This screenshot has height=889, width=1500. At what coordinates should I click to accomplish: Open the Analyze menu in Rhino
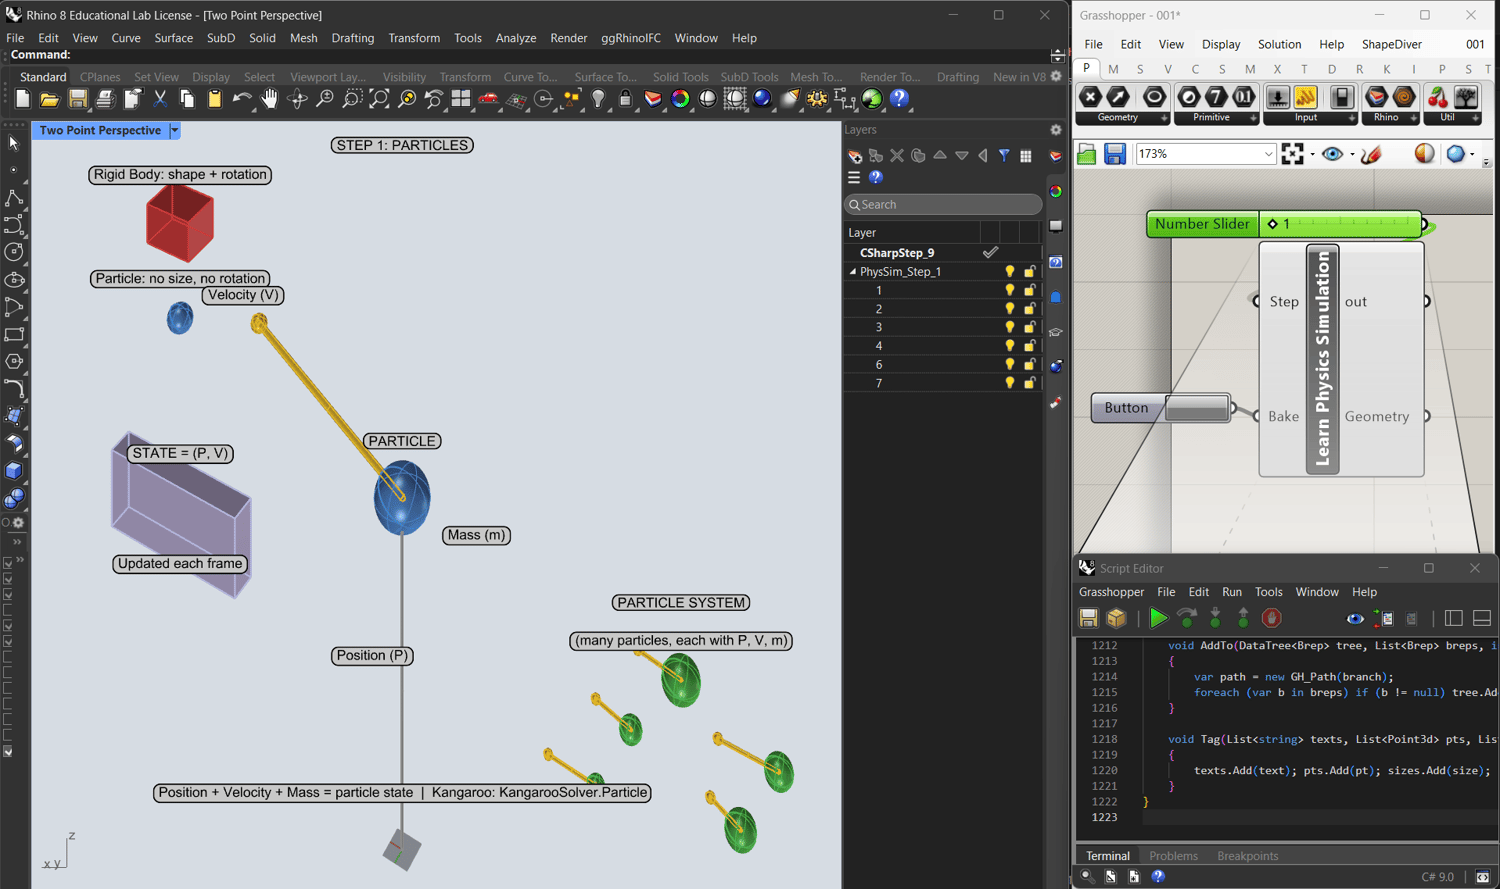515,38
